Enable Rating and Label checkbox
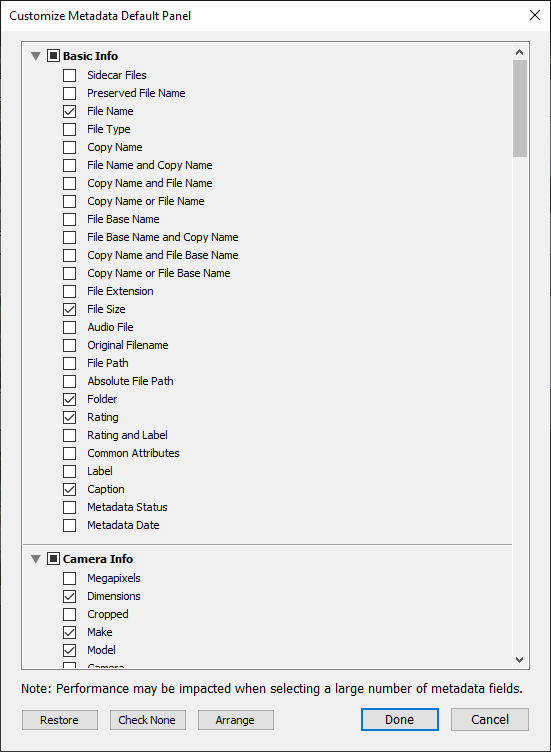551x752 pixels. coord(70,435)
